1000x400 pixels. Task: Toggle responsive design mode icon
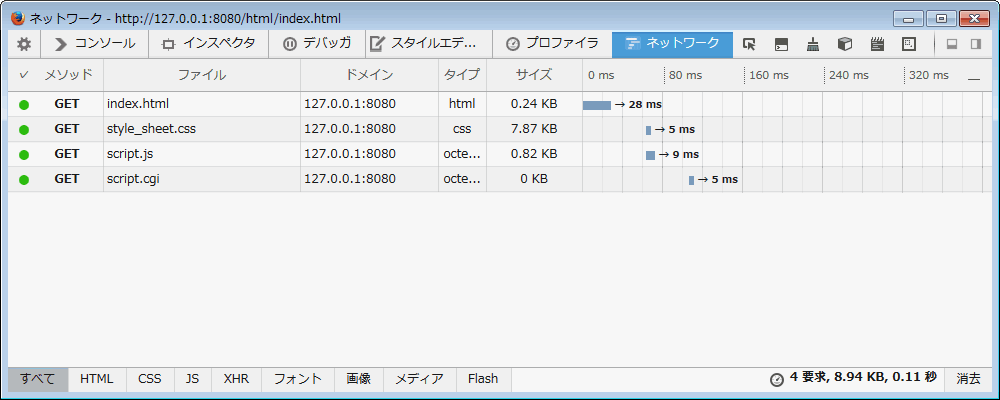(x=909, y=44)
